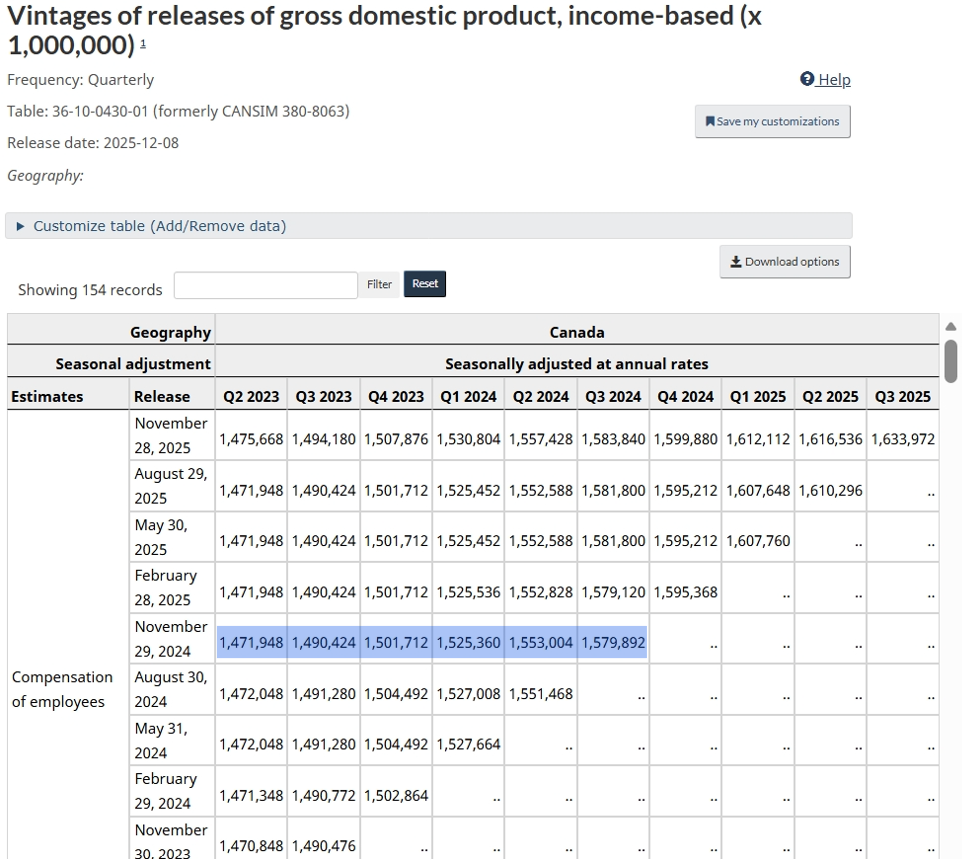This screenshot has height=859, width=962.
Task: Click the download arrow icon in Download options
Action: (737, 261)
